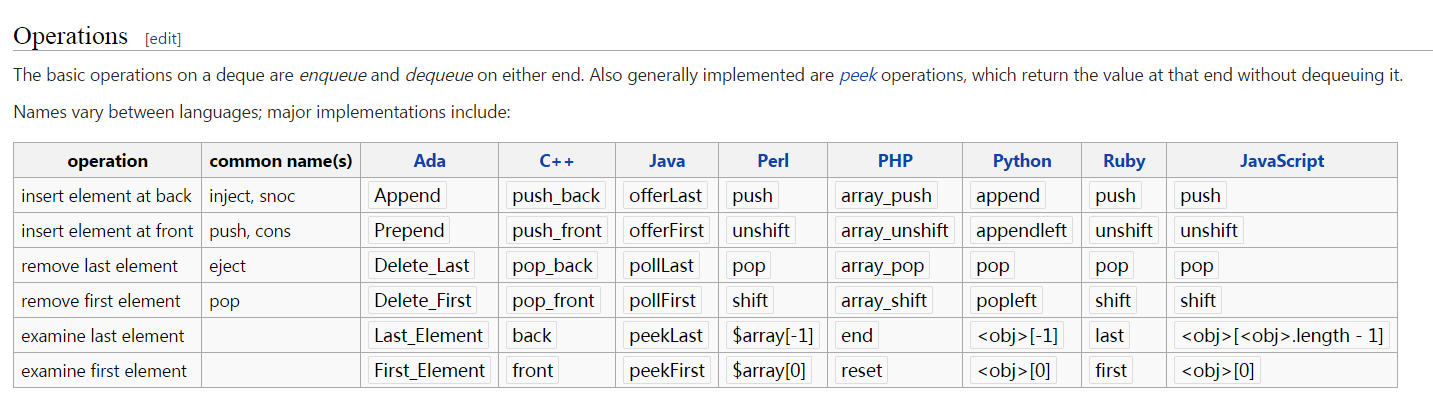Open the Perl column header link
The width and height of the screenshot is (1433, 418).
[x=773, y=160]
